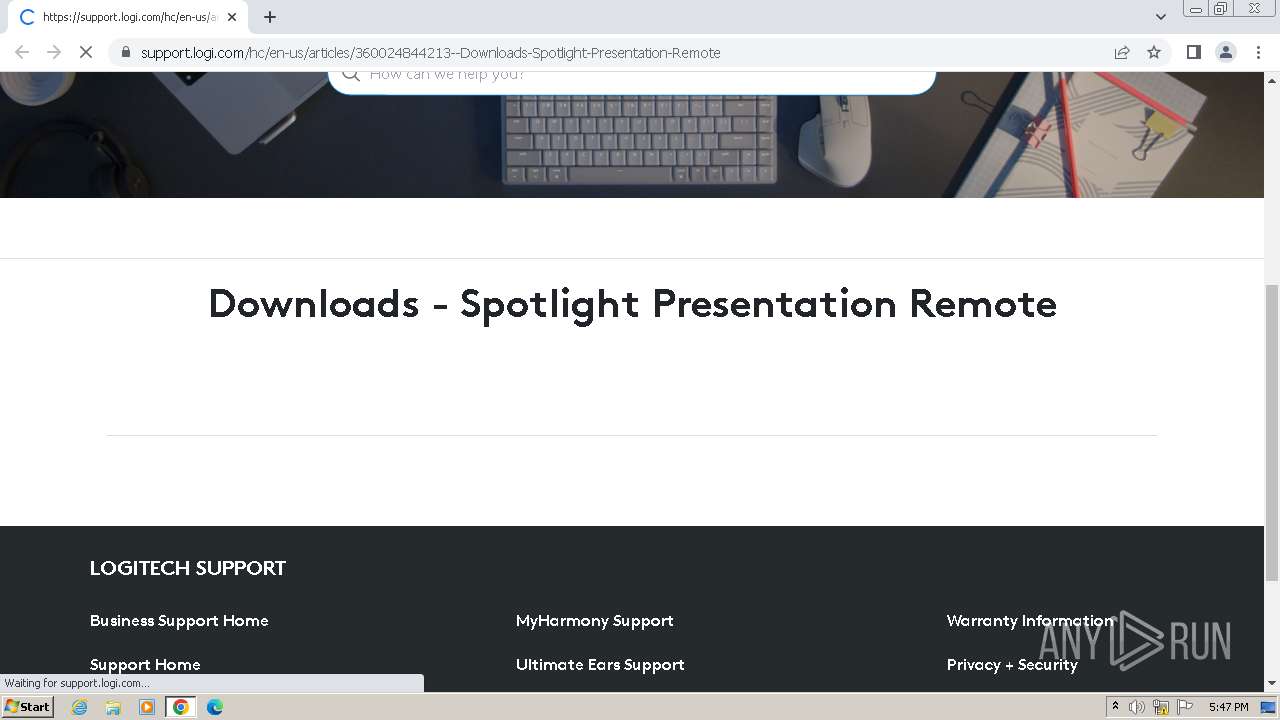Open the Chrome three-dot menu

(1258, 52)
